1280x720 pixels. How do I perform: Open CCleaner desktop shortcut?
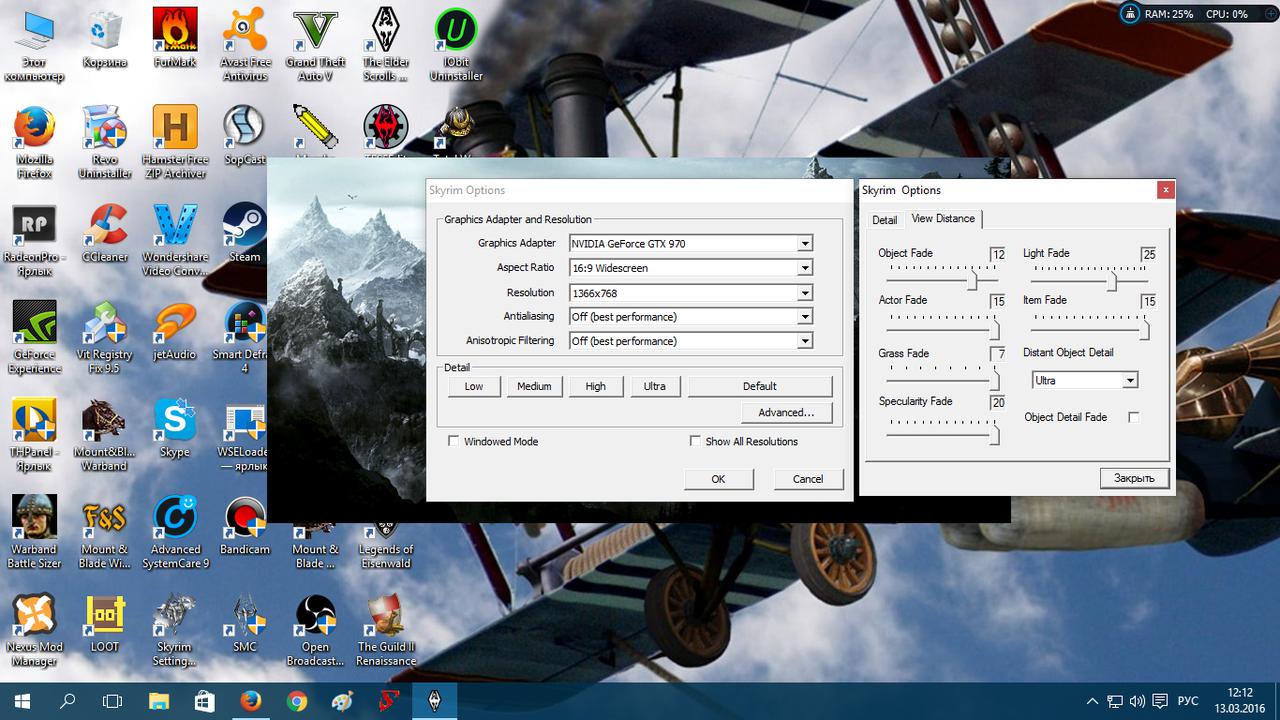click(105, 233)
